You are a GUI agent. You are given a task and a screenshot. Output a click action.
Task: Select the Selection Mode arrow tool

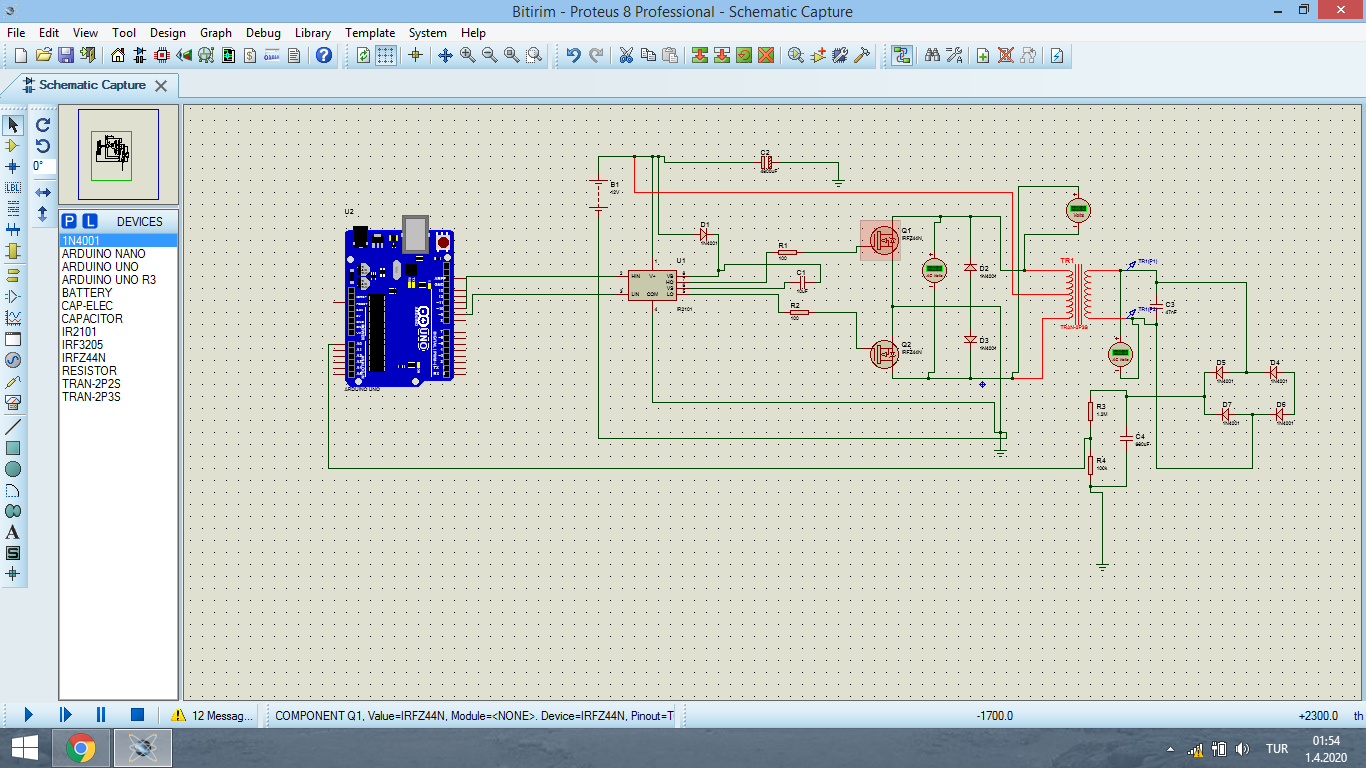[13, 125]
